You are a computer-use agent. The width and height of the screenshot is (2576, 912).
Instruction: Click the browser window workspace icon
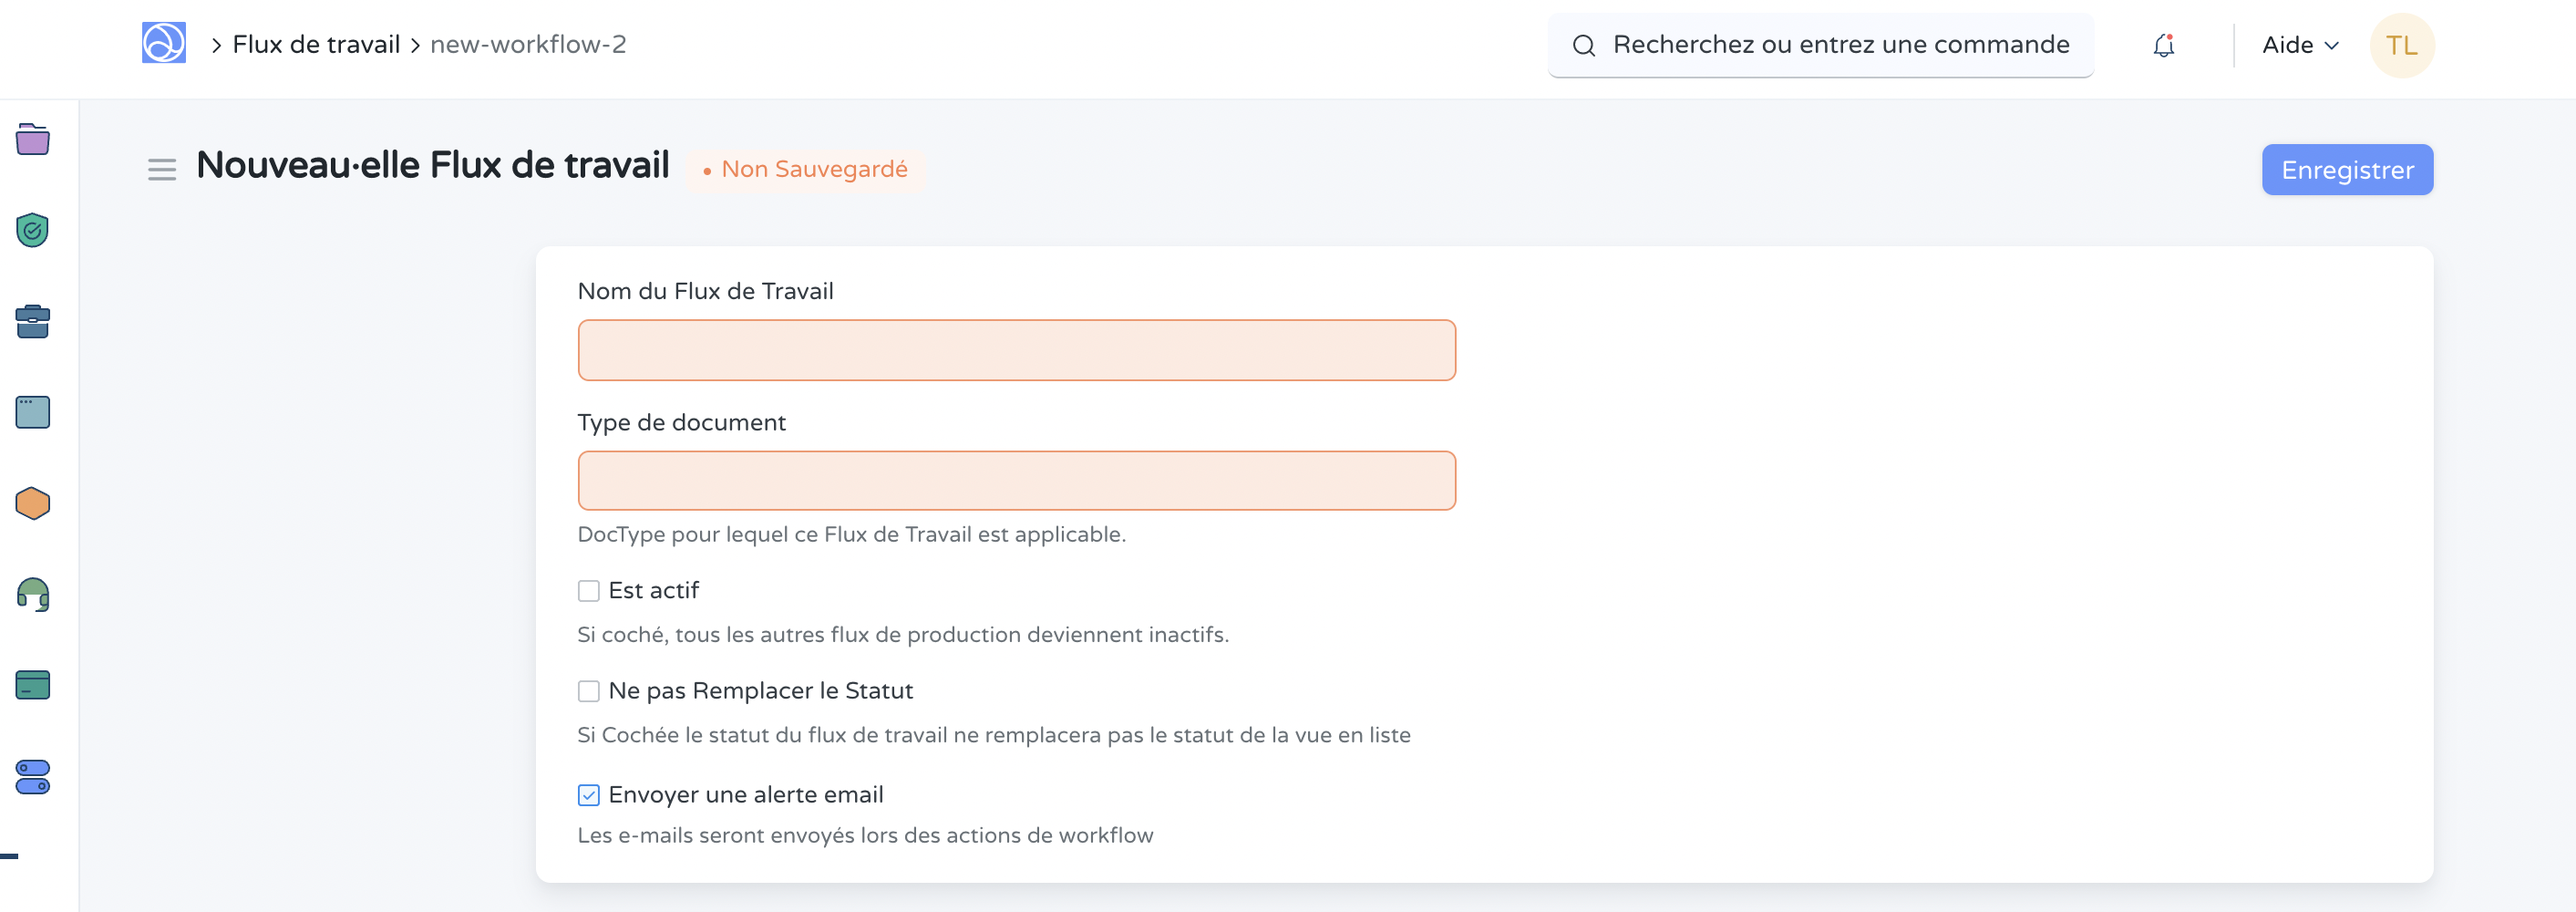coord(32,412)
